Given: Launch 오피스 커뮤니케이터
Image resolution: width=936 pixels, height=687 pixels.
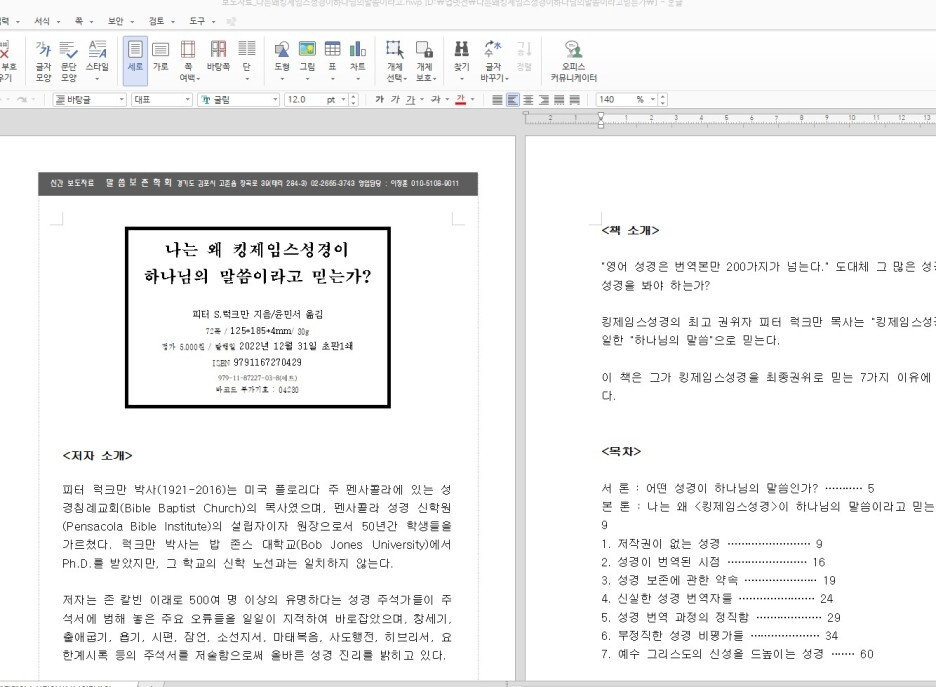Looking at the screenshot, I should [574, 60].
